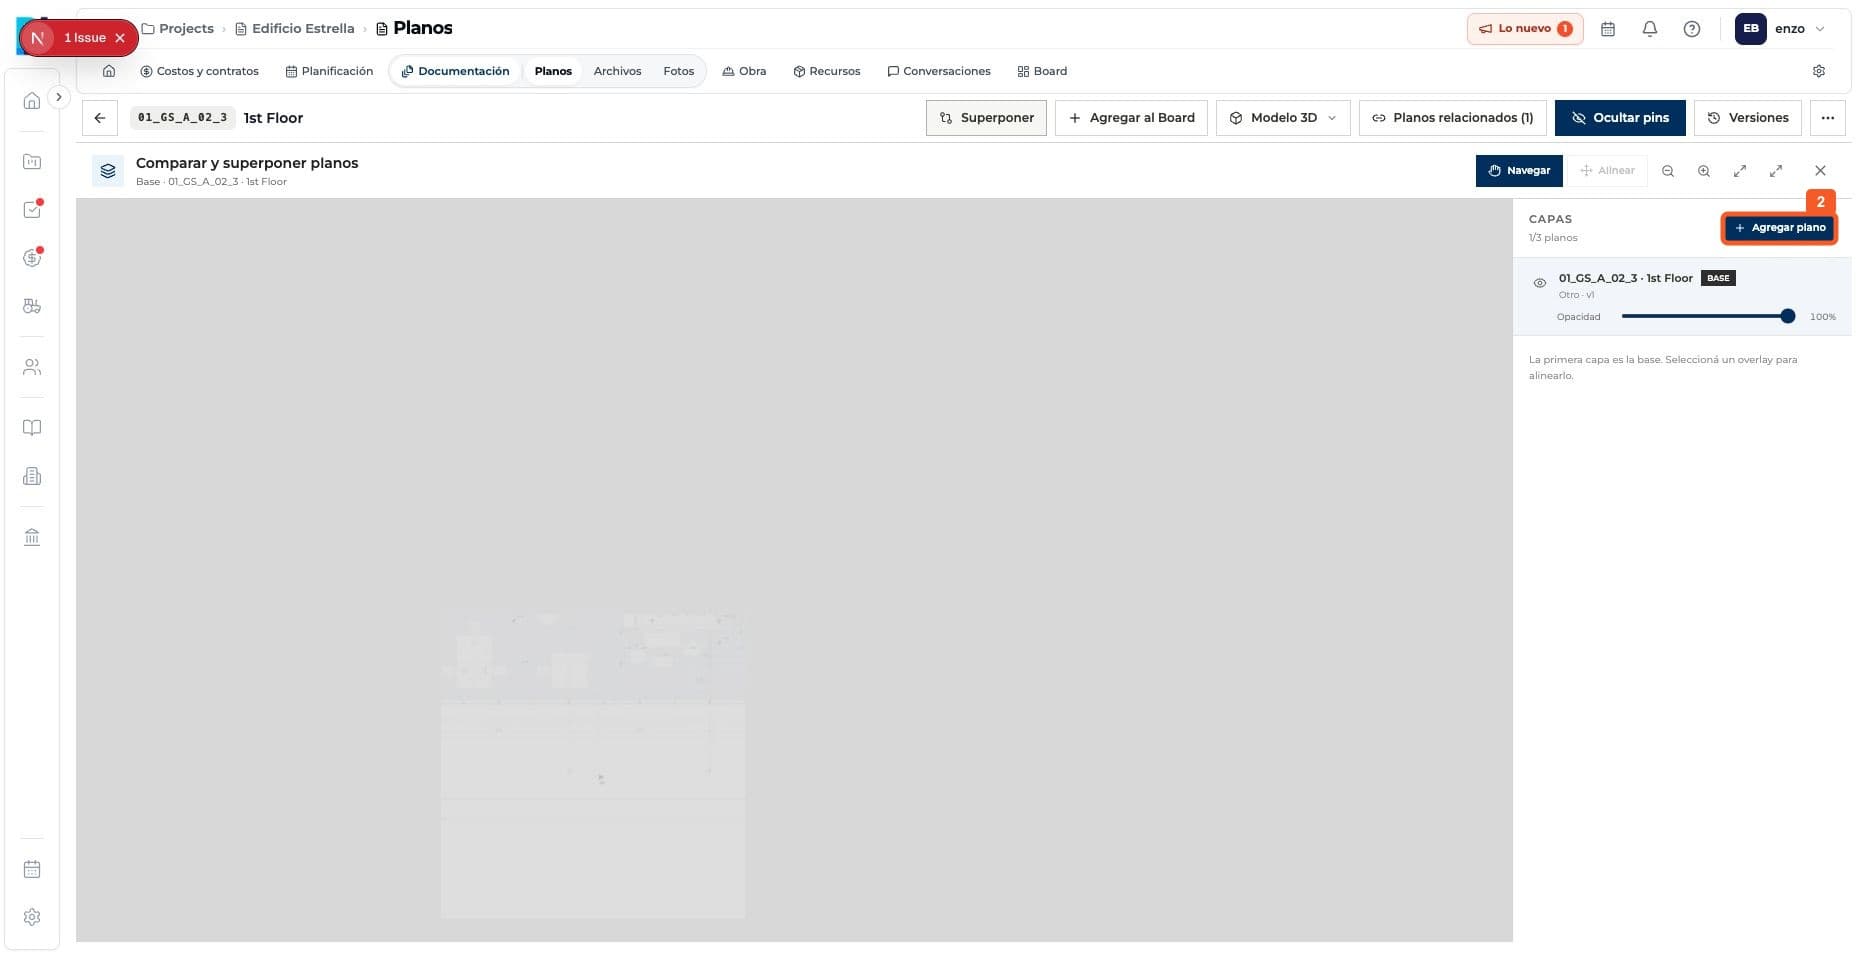Open Planos relacionados (1)
The width and height of the screenshot is (1864, 954).
(x=1452, y=118)
